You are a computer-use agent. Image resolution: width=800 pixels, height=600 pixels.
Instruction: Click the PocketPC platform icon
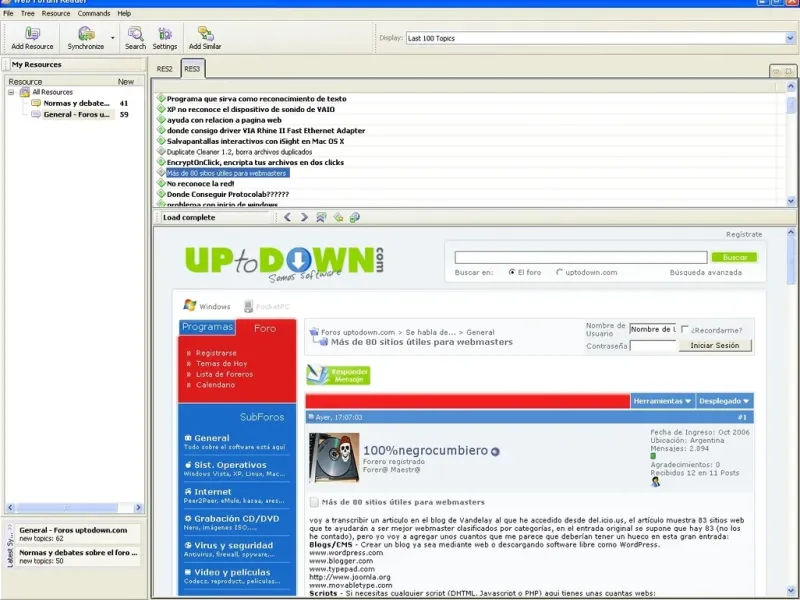coord(248,306)
